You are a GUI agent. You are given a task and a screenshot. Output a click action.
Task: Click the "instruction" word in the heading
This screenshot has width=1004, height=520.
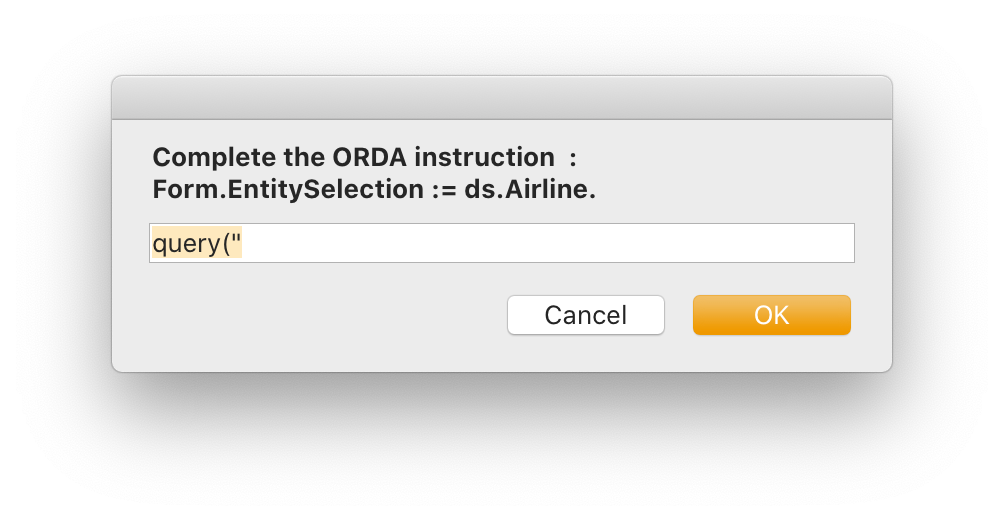484,157
